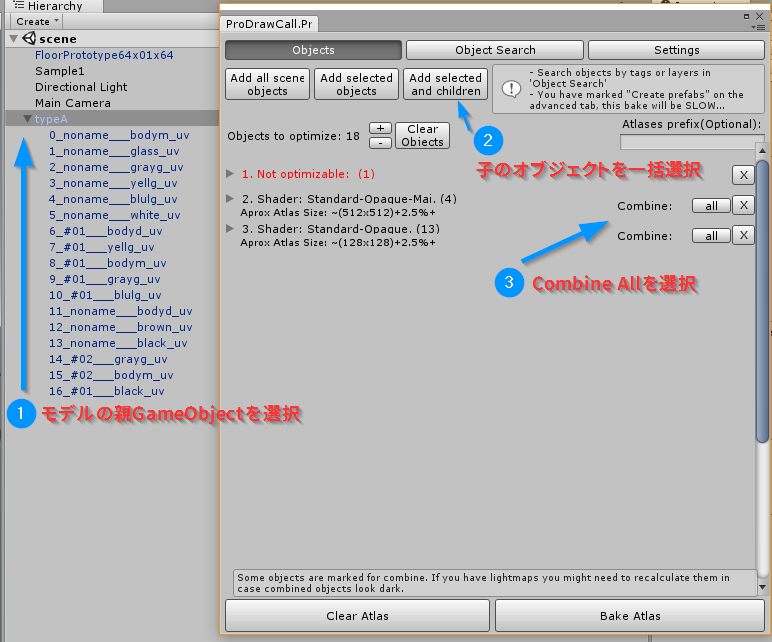Expand the Shader Standard-Opaque (13) group
772x642 pixels.
pos(229,228)
